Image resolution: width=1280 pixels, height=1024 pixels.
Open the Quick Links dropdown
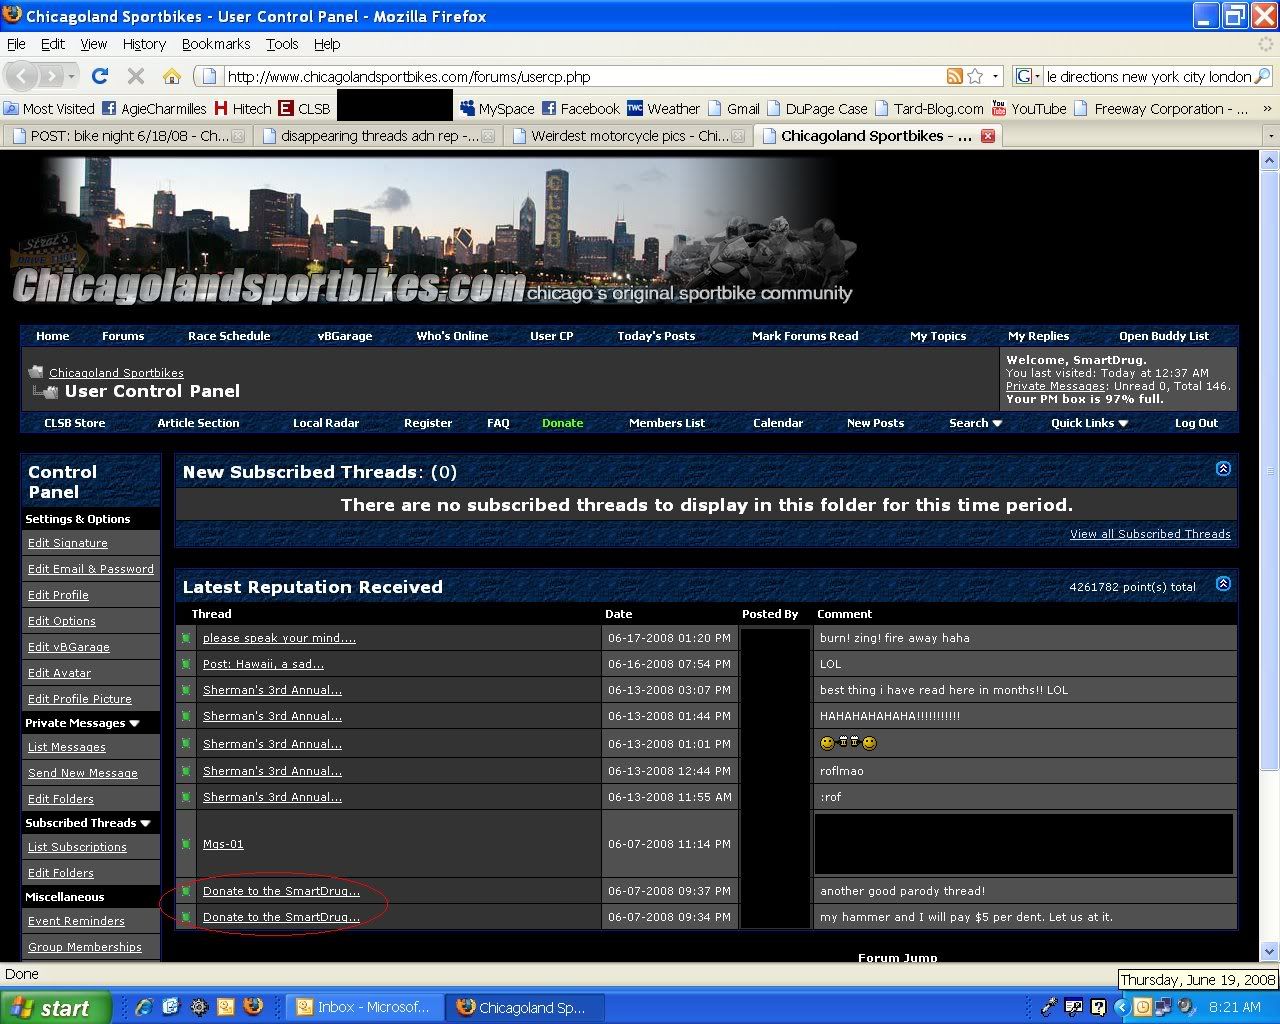(1089, 423)
